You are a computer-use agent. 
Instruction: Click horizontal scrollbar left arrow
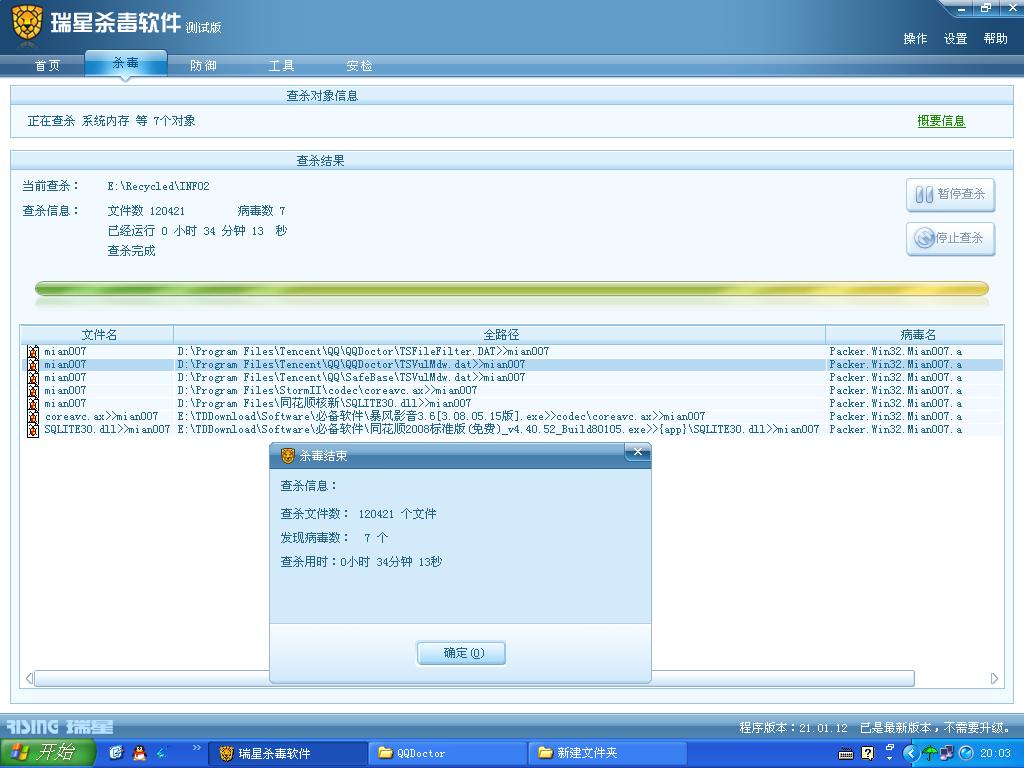coord(29,679)
